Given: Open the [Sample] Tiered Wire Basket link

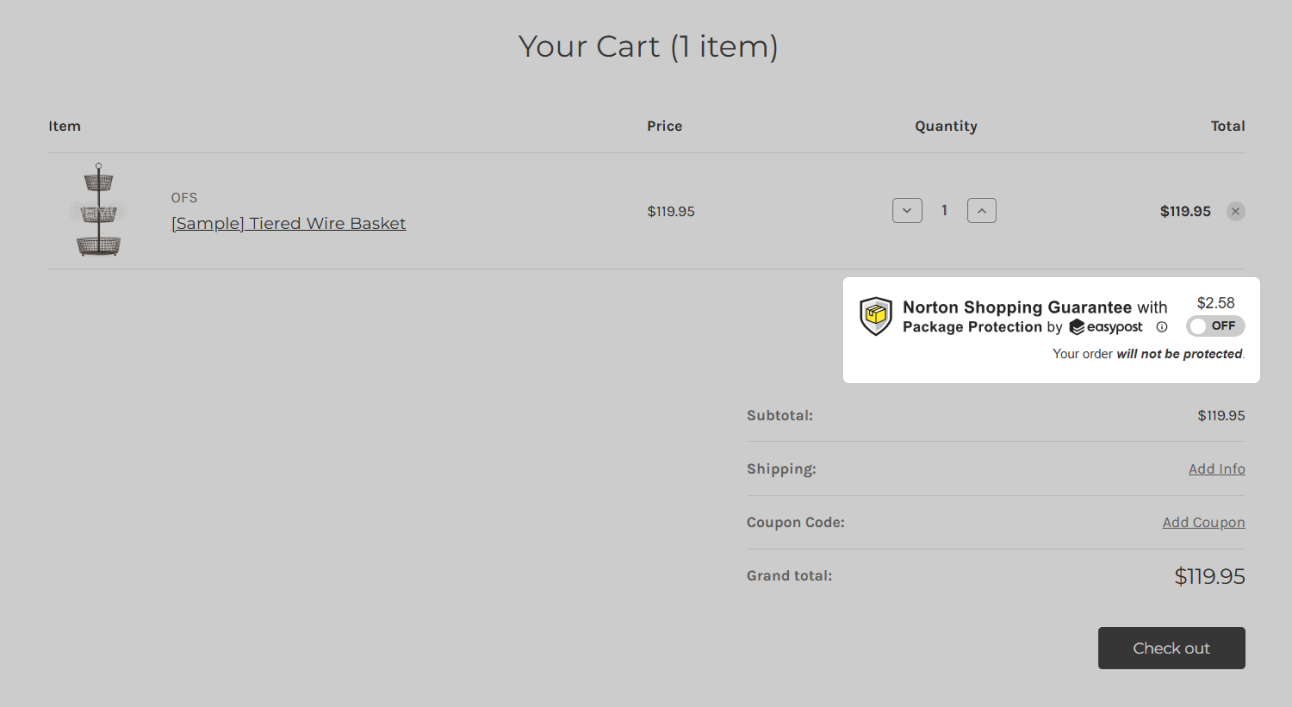Looking at the screenshot, I should 288,223.
